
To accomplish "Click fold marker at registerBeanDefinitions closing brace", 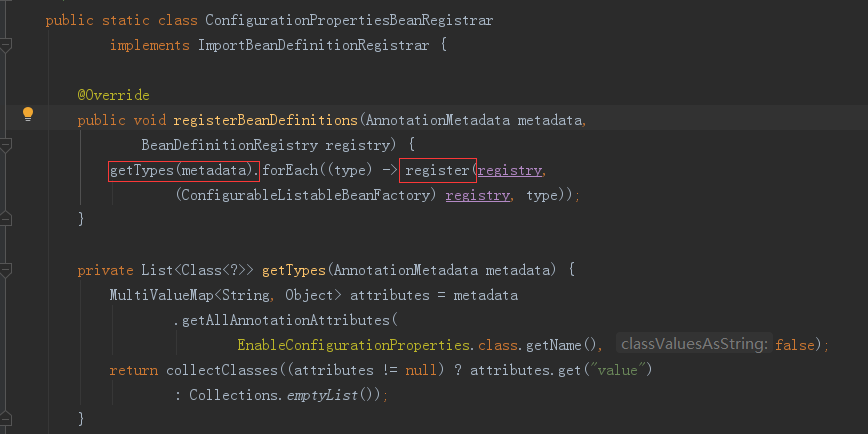I will (7, 219).
